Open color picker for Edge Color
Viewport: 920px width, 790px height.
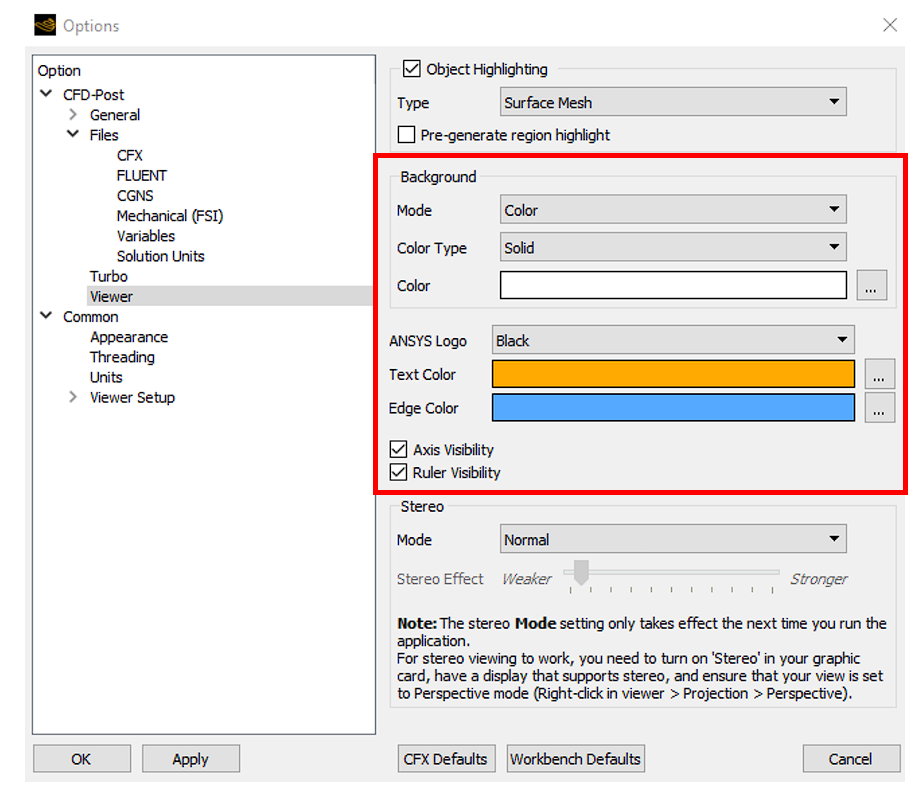(x=880, y=408)
